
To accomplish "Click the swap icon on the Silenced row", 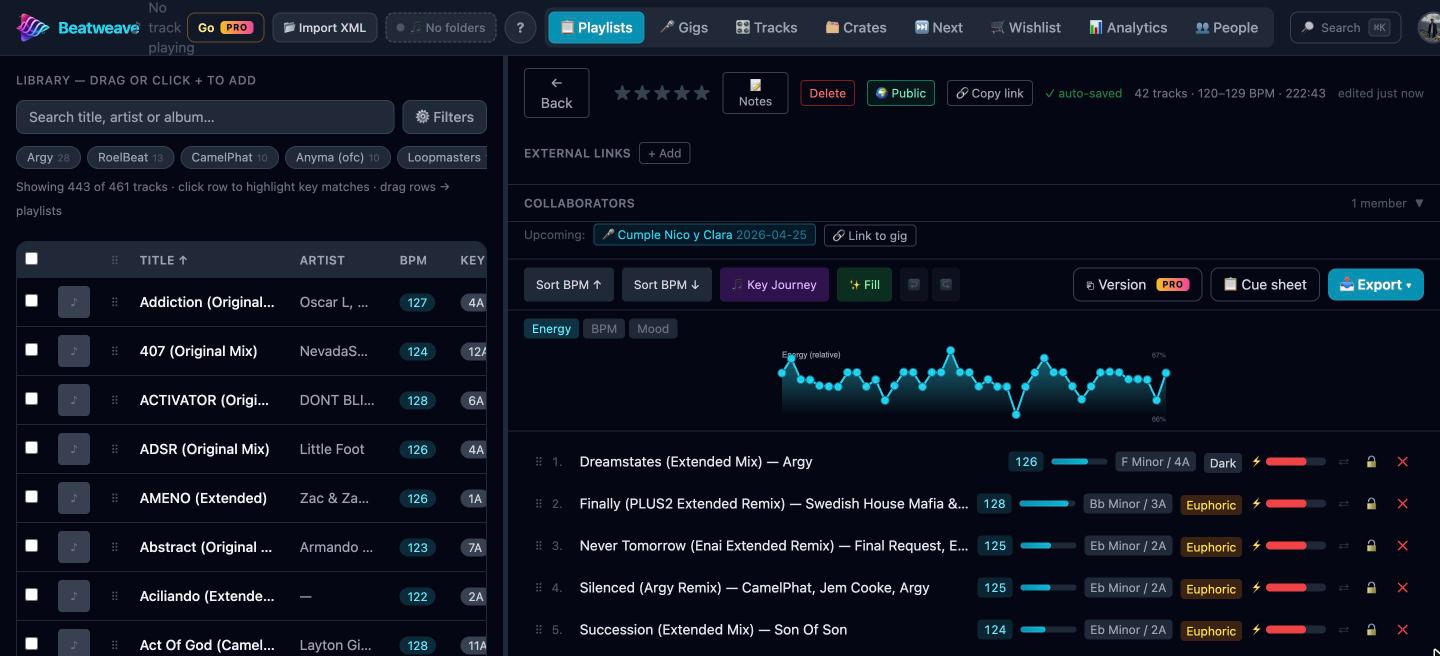I will pos(1343,588).
